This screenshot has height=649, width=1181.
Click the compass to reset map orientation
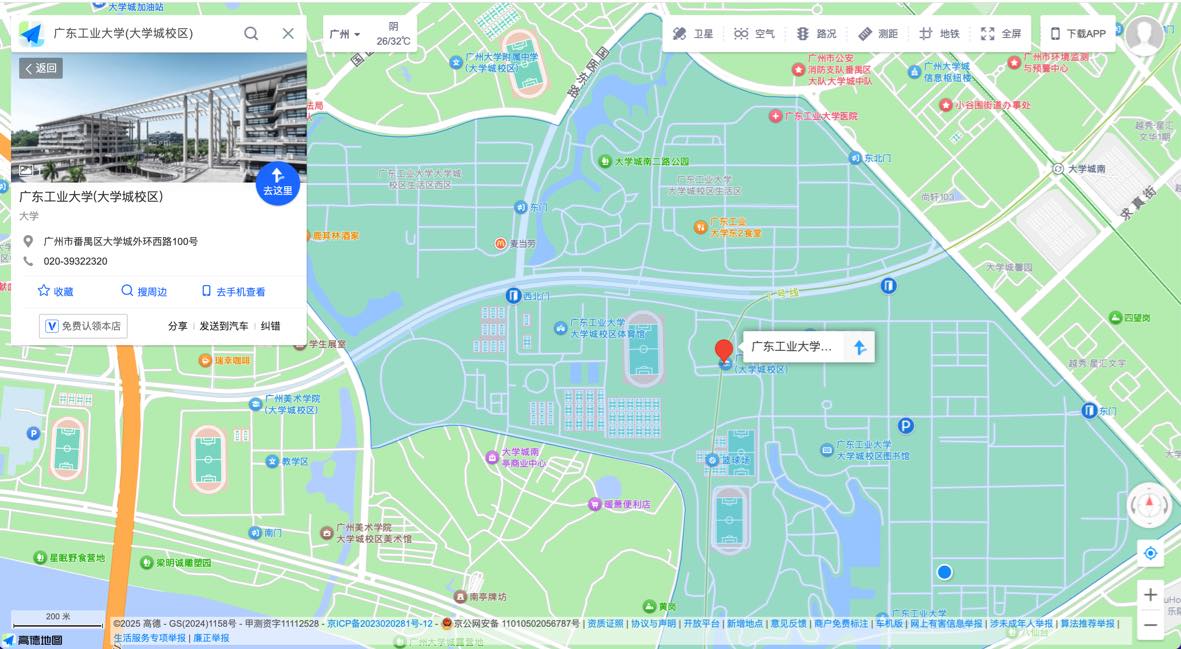point(1148,506)
